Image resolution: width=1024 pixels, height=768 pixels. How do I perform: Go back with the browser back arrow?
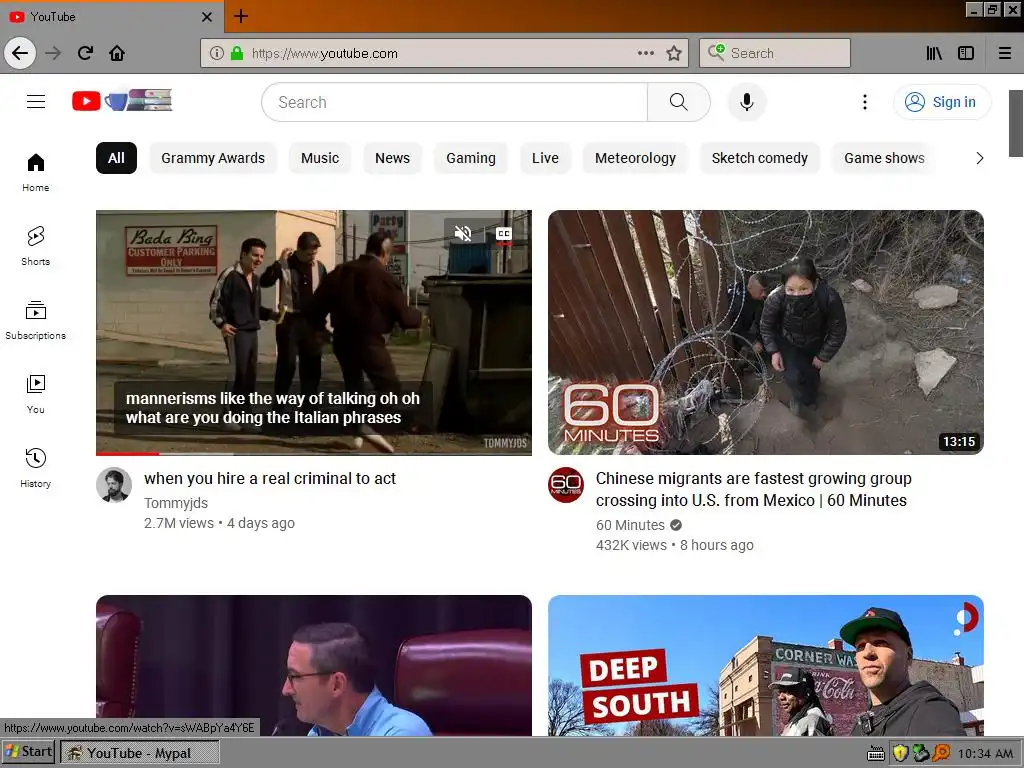[x=20, y=53]
